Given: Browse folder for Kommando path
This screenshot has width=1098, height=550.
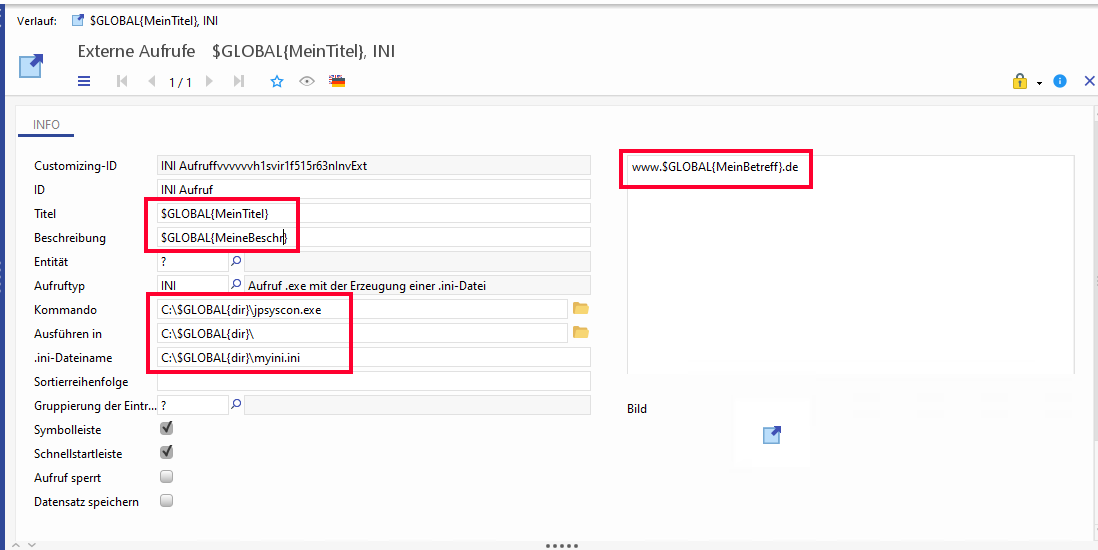Looking at the screenshot, I should [x=580, y=309].
